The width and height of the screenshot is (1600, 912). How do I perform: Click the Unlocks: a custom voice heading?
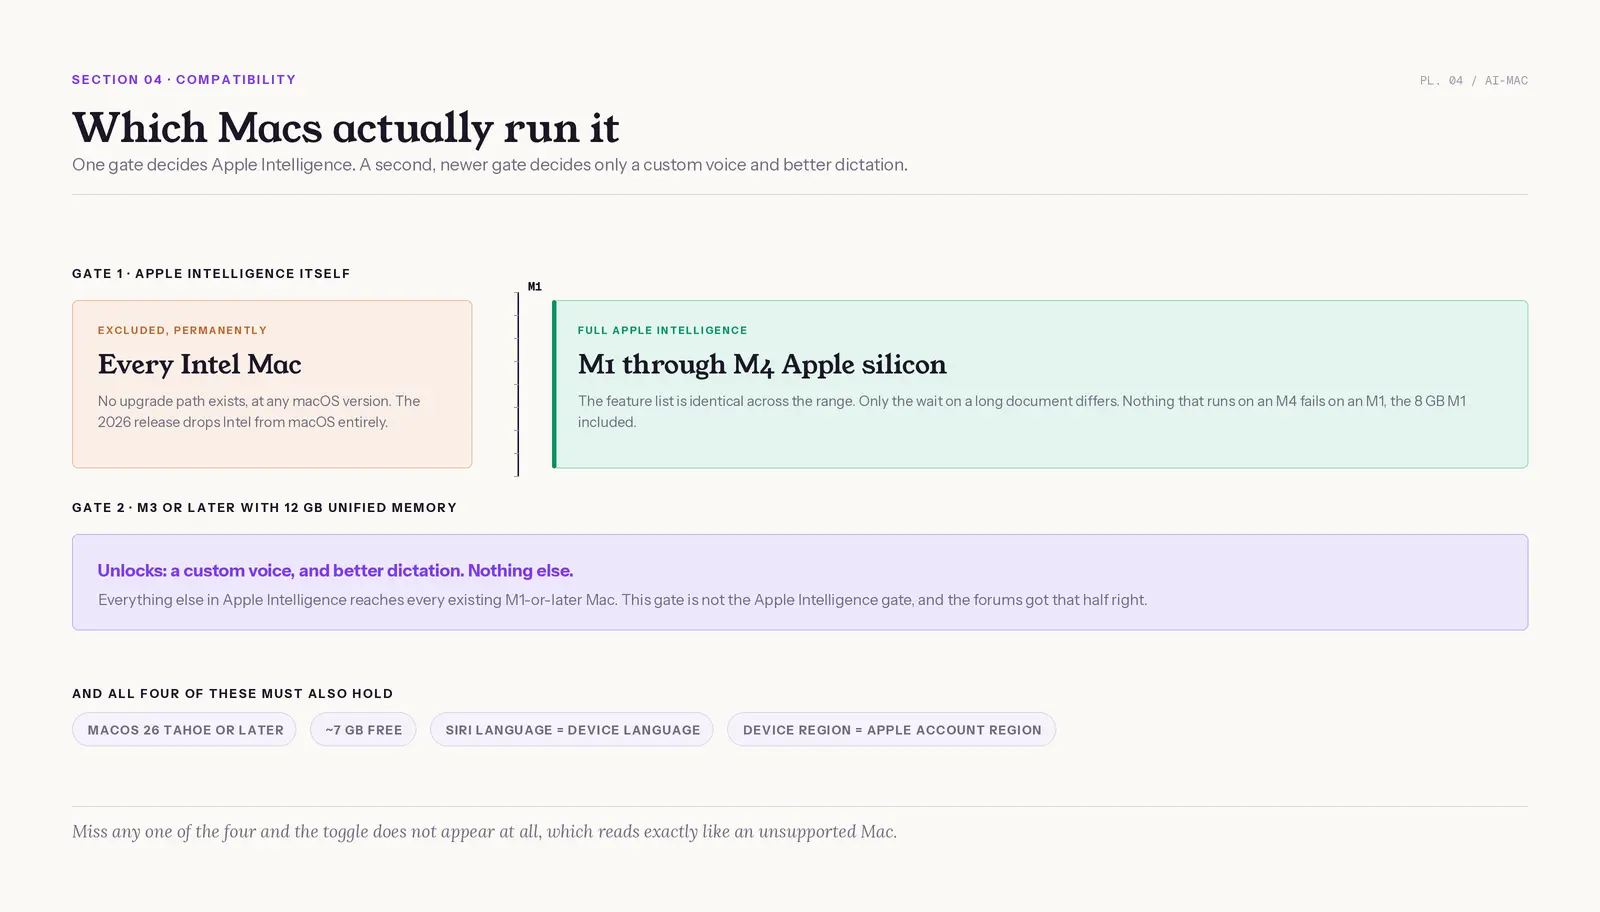(335, 570)
